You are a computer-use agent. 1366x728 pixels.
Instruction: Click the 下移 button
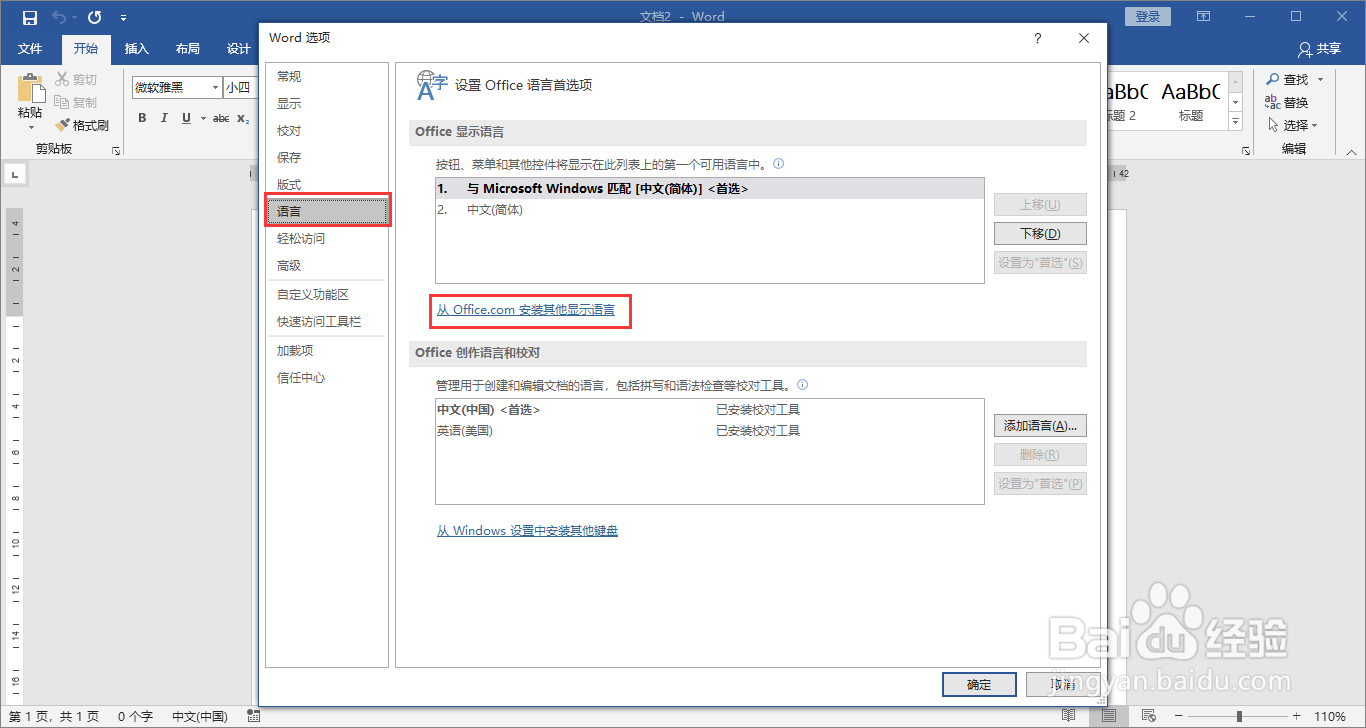1039,234
